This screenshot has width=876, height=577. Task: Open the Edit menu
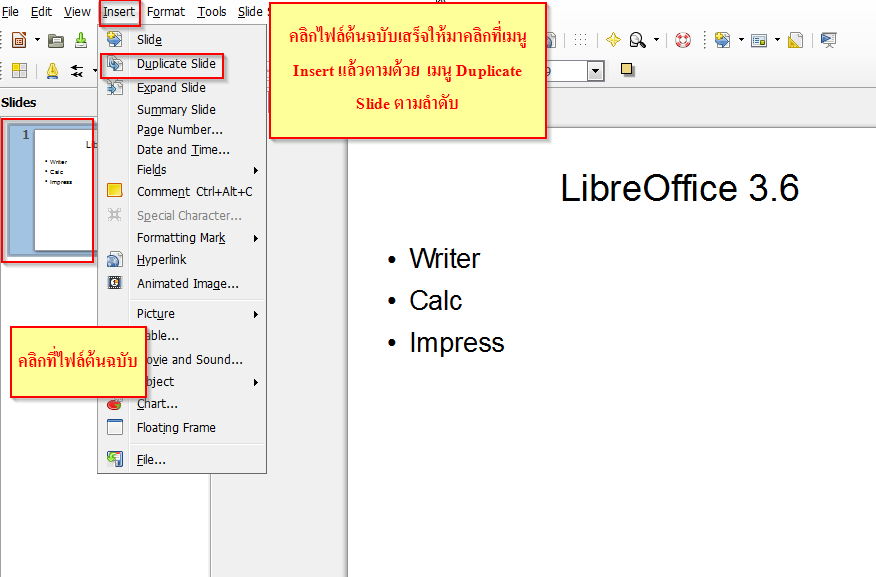click(41, 12)
